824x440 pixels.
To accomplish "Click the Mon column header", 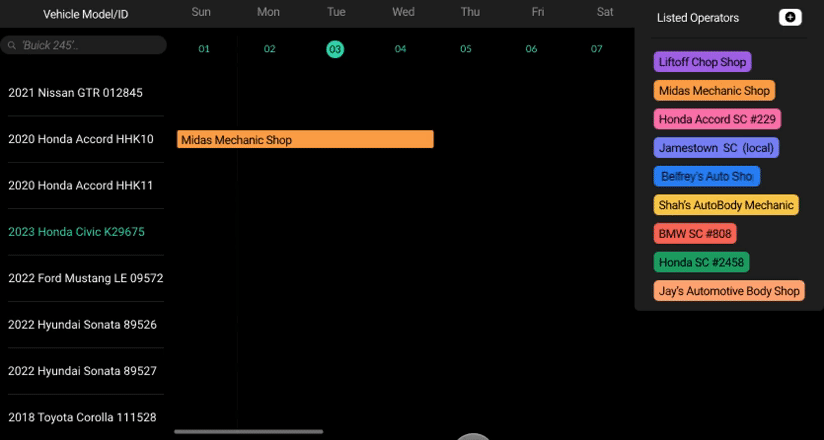I will point(269,12).
